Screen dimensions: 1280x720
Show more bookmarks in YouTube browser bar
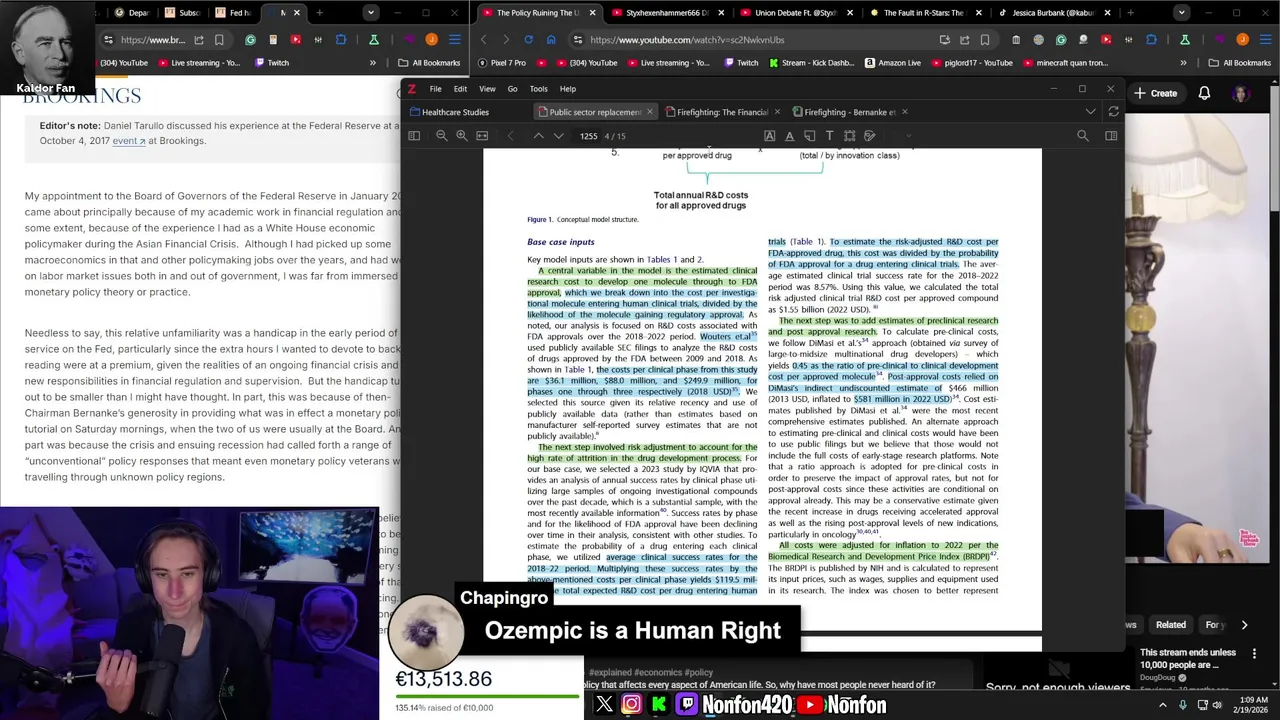(1183, 63)
